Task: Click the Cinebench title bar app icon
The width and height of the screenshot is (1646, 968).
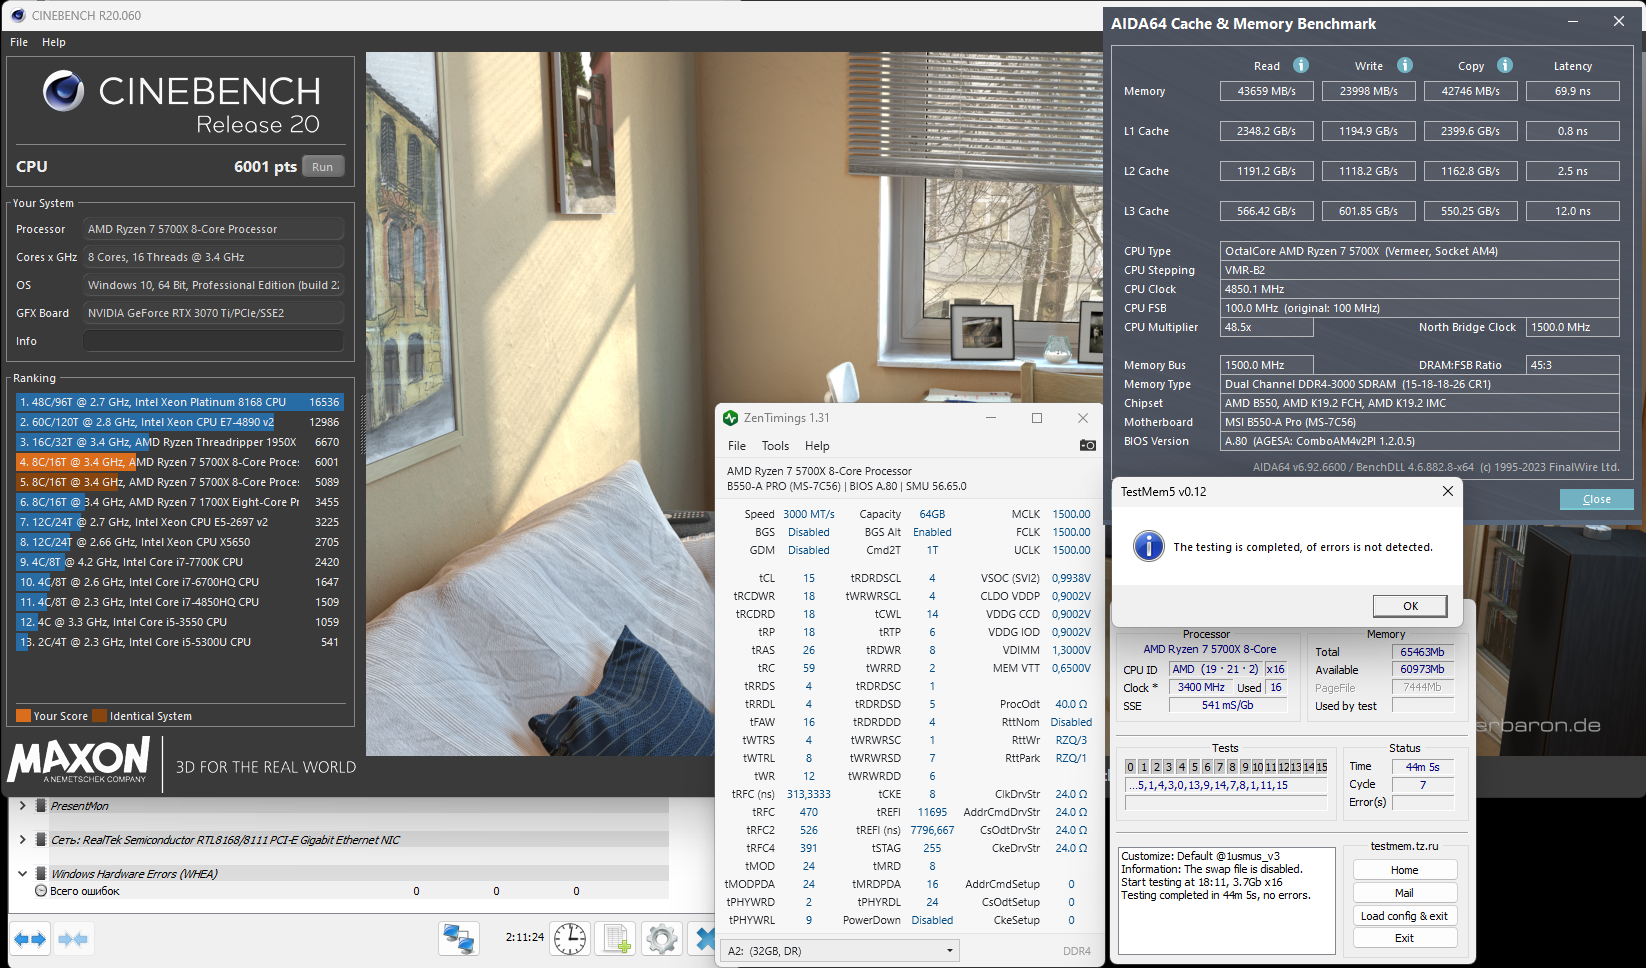Action: [x=17, y=15]
